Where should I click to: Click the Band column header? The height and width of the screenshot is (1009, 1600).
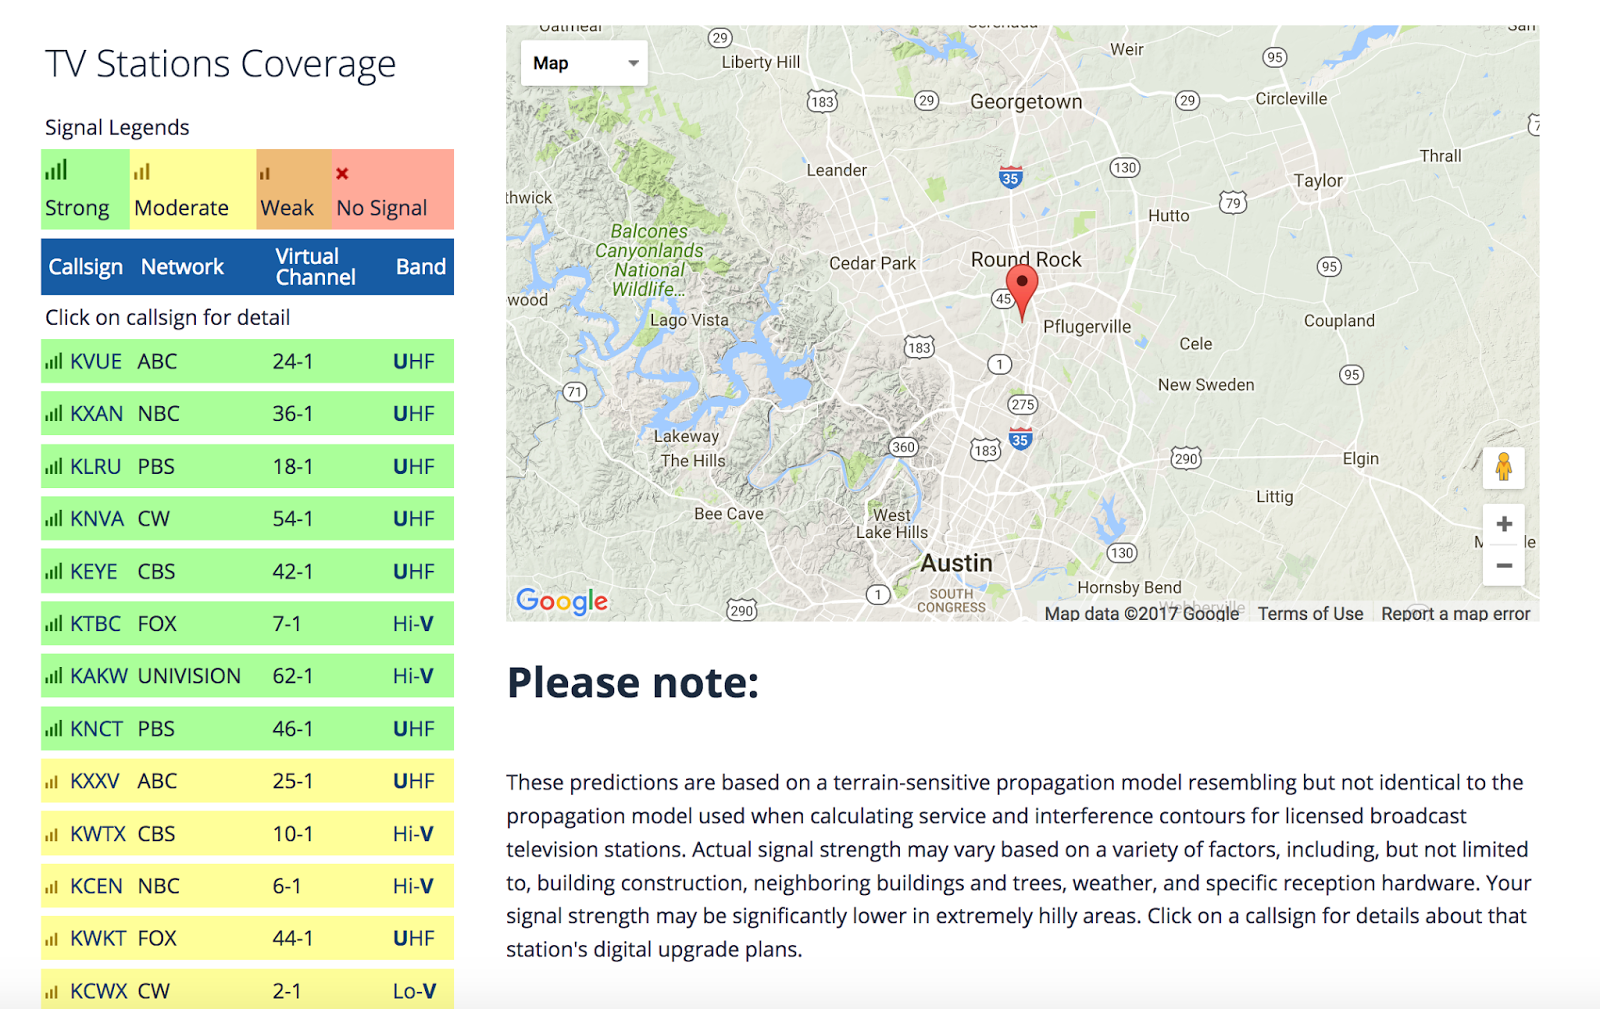pyautogui.click(x=420, y=267)
